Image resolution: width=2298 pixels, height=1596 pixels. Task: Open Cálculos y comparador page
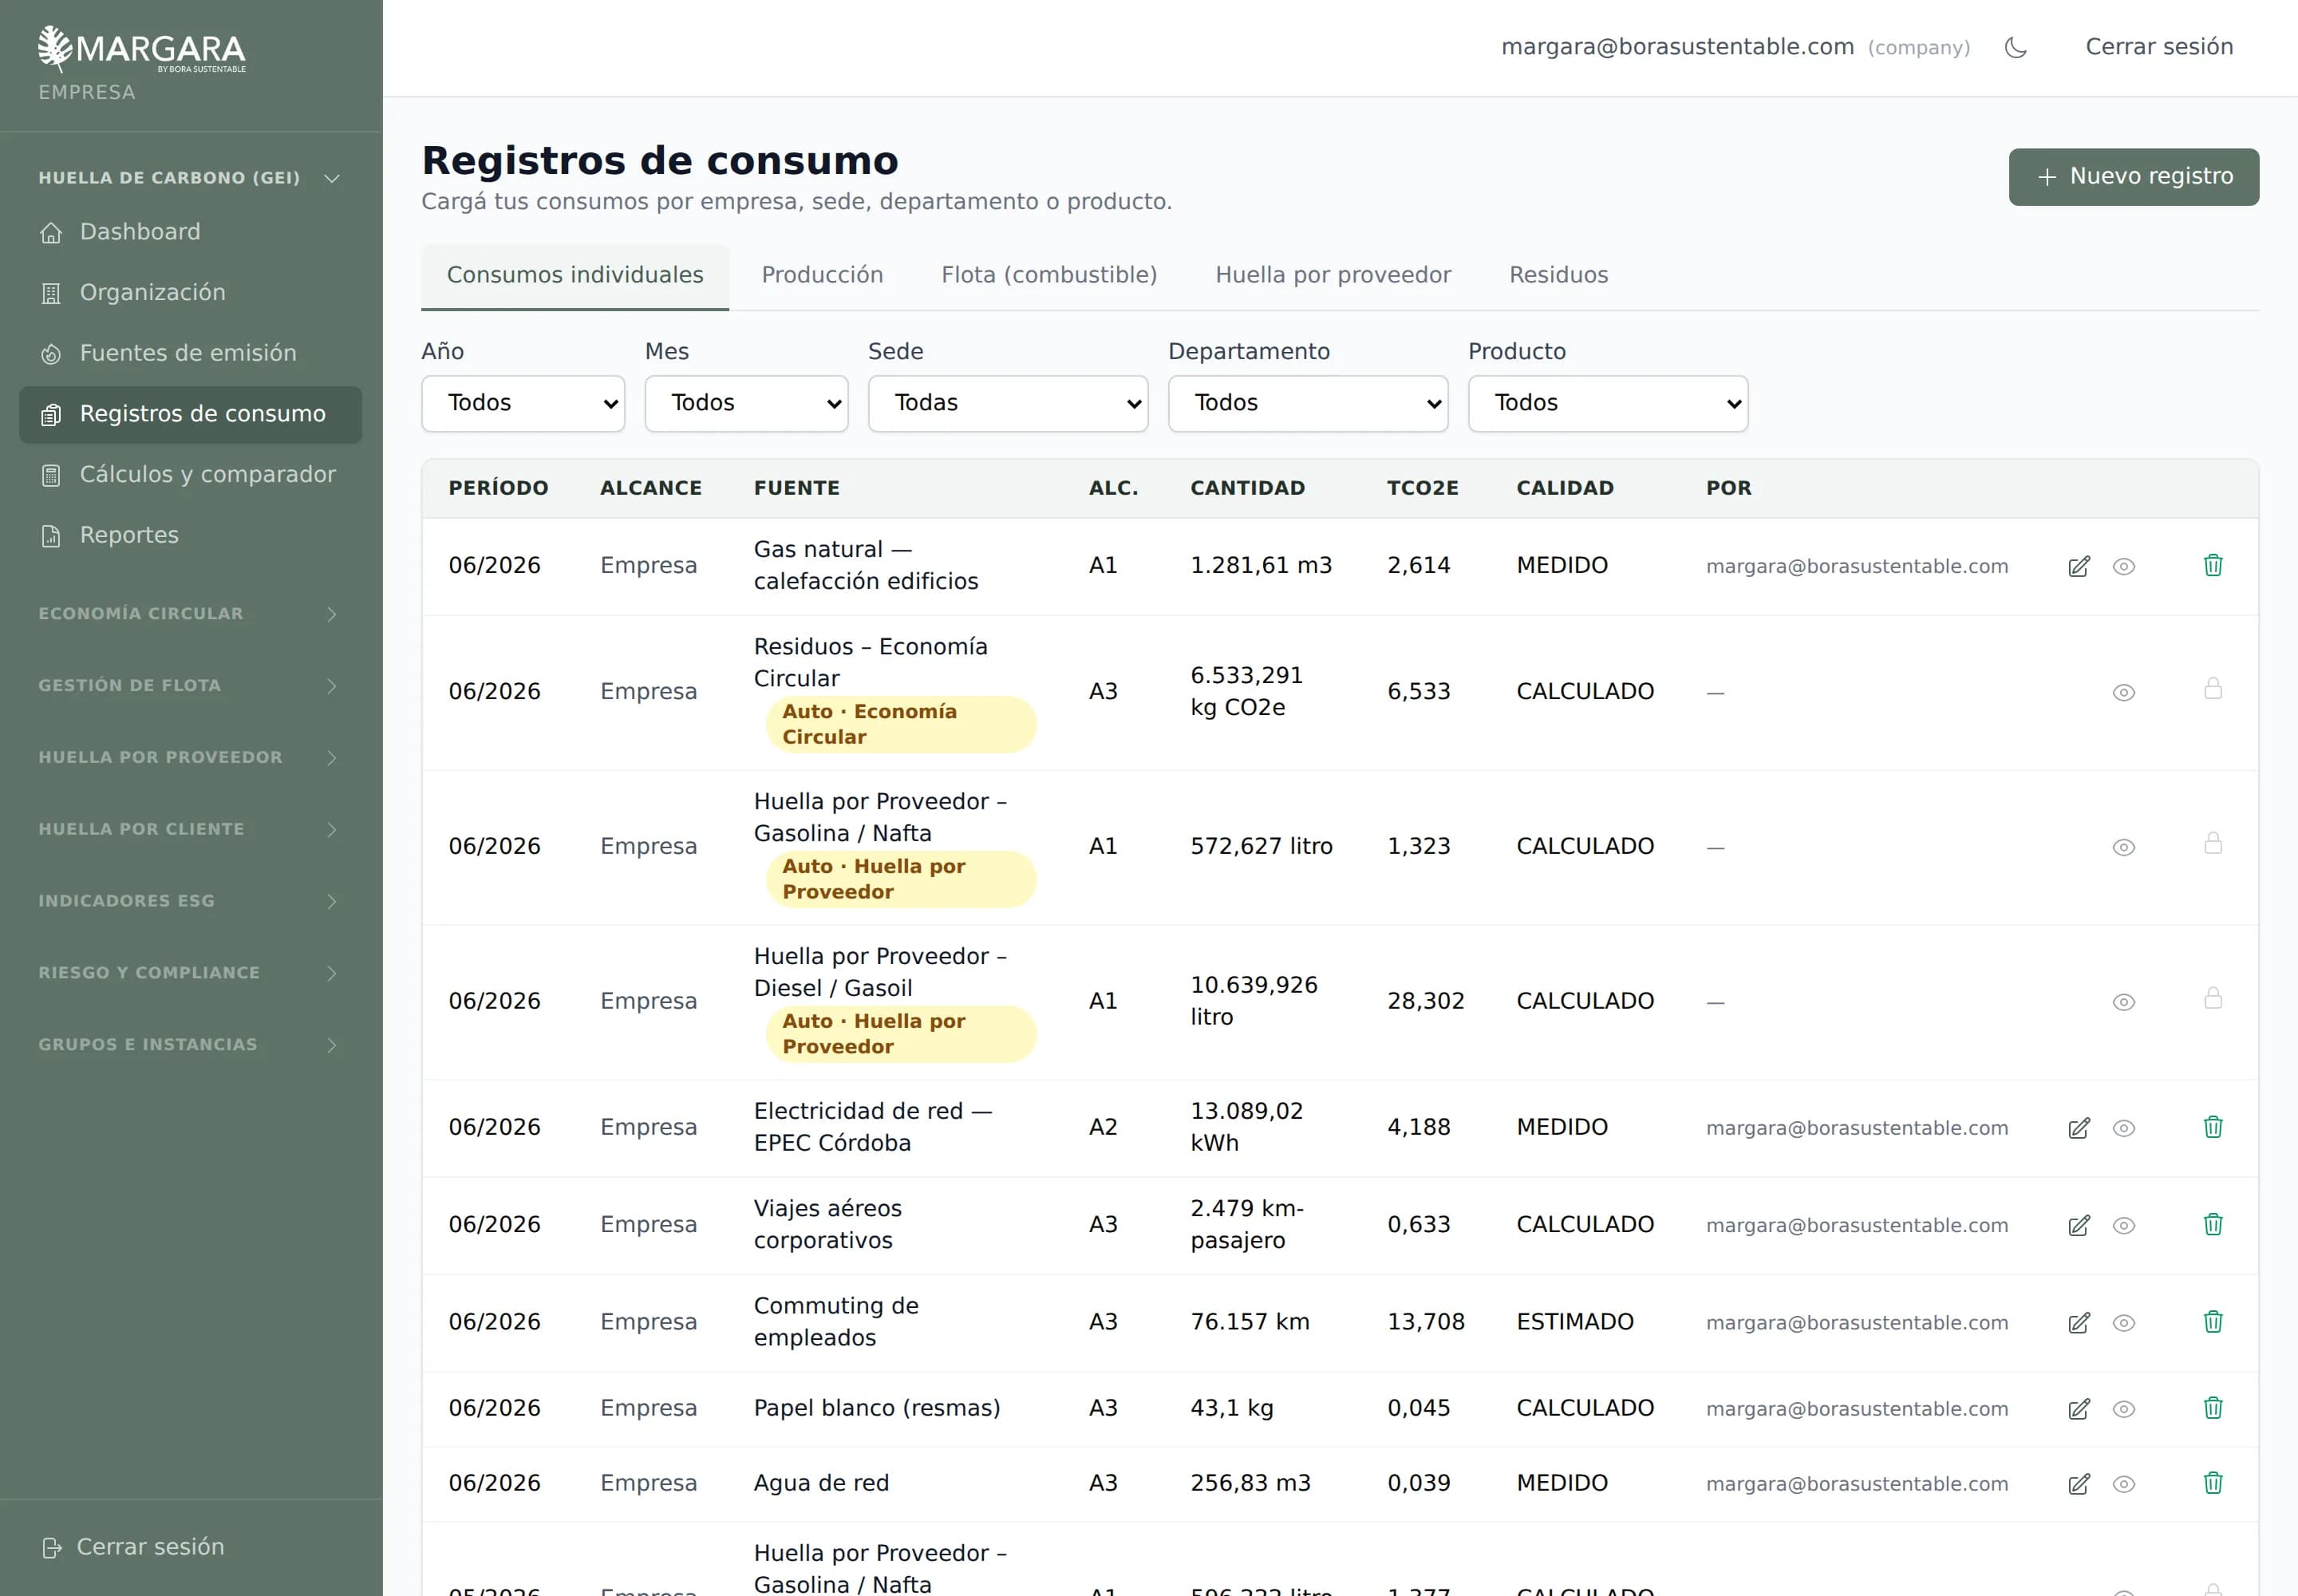pyautogui.click(x=190, y=475)
